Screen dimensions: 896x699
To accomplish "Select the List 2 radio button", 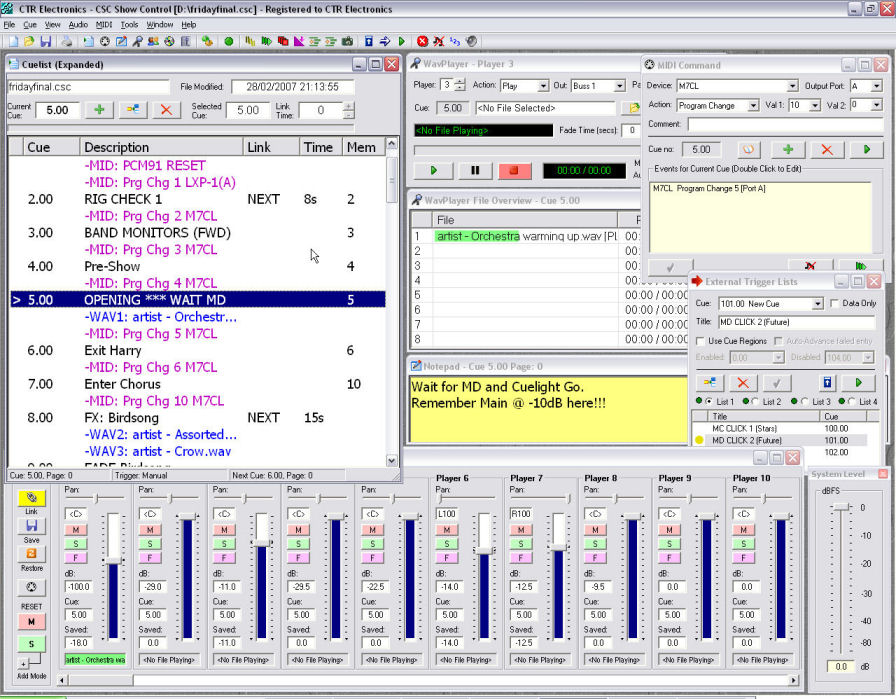I will 755,401.
